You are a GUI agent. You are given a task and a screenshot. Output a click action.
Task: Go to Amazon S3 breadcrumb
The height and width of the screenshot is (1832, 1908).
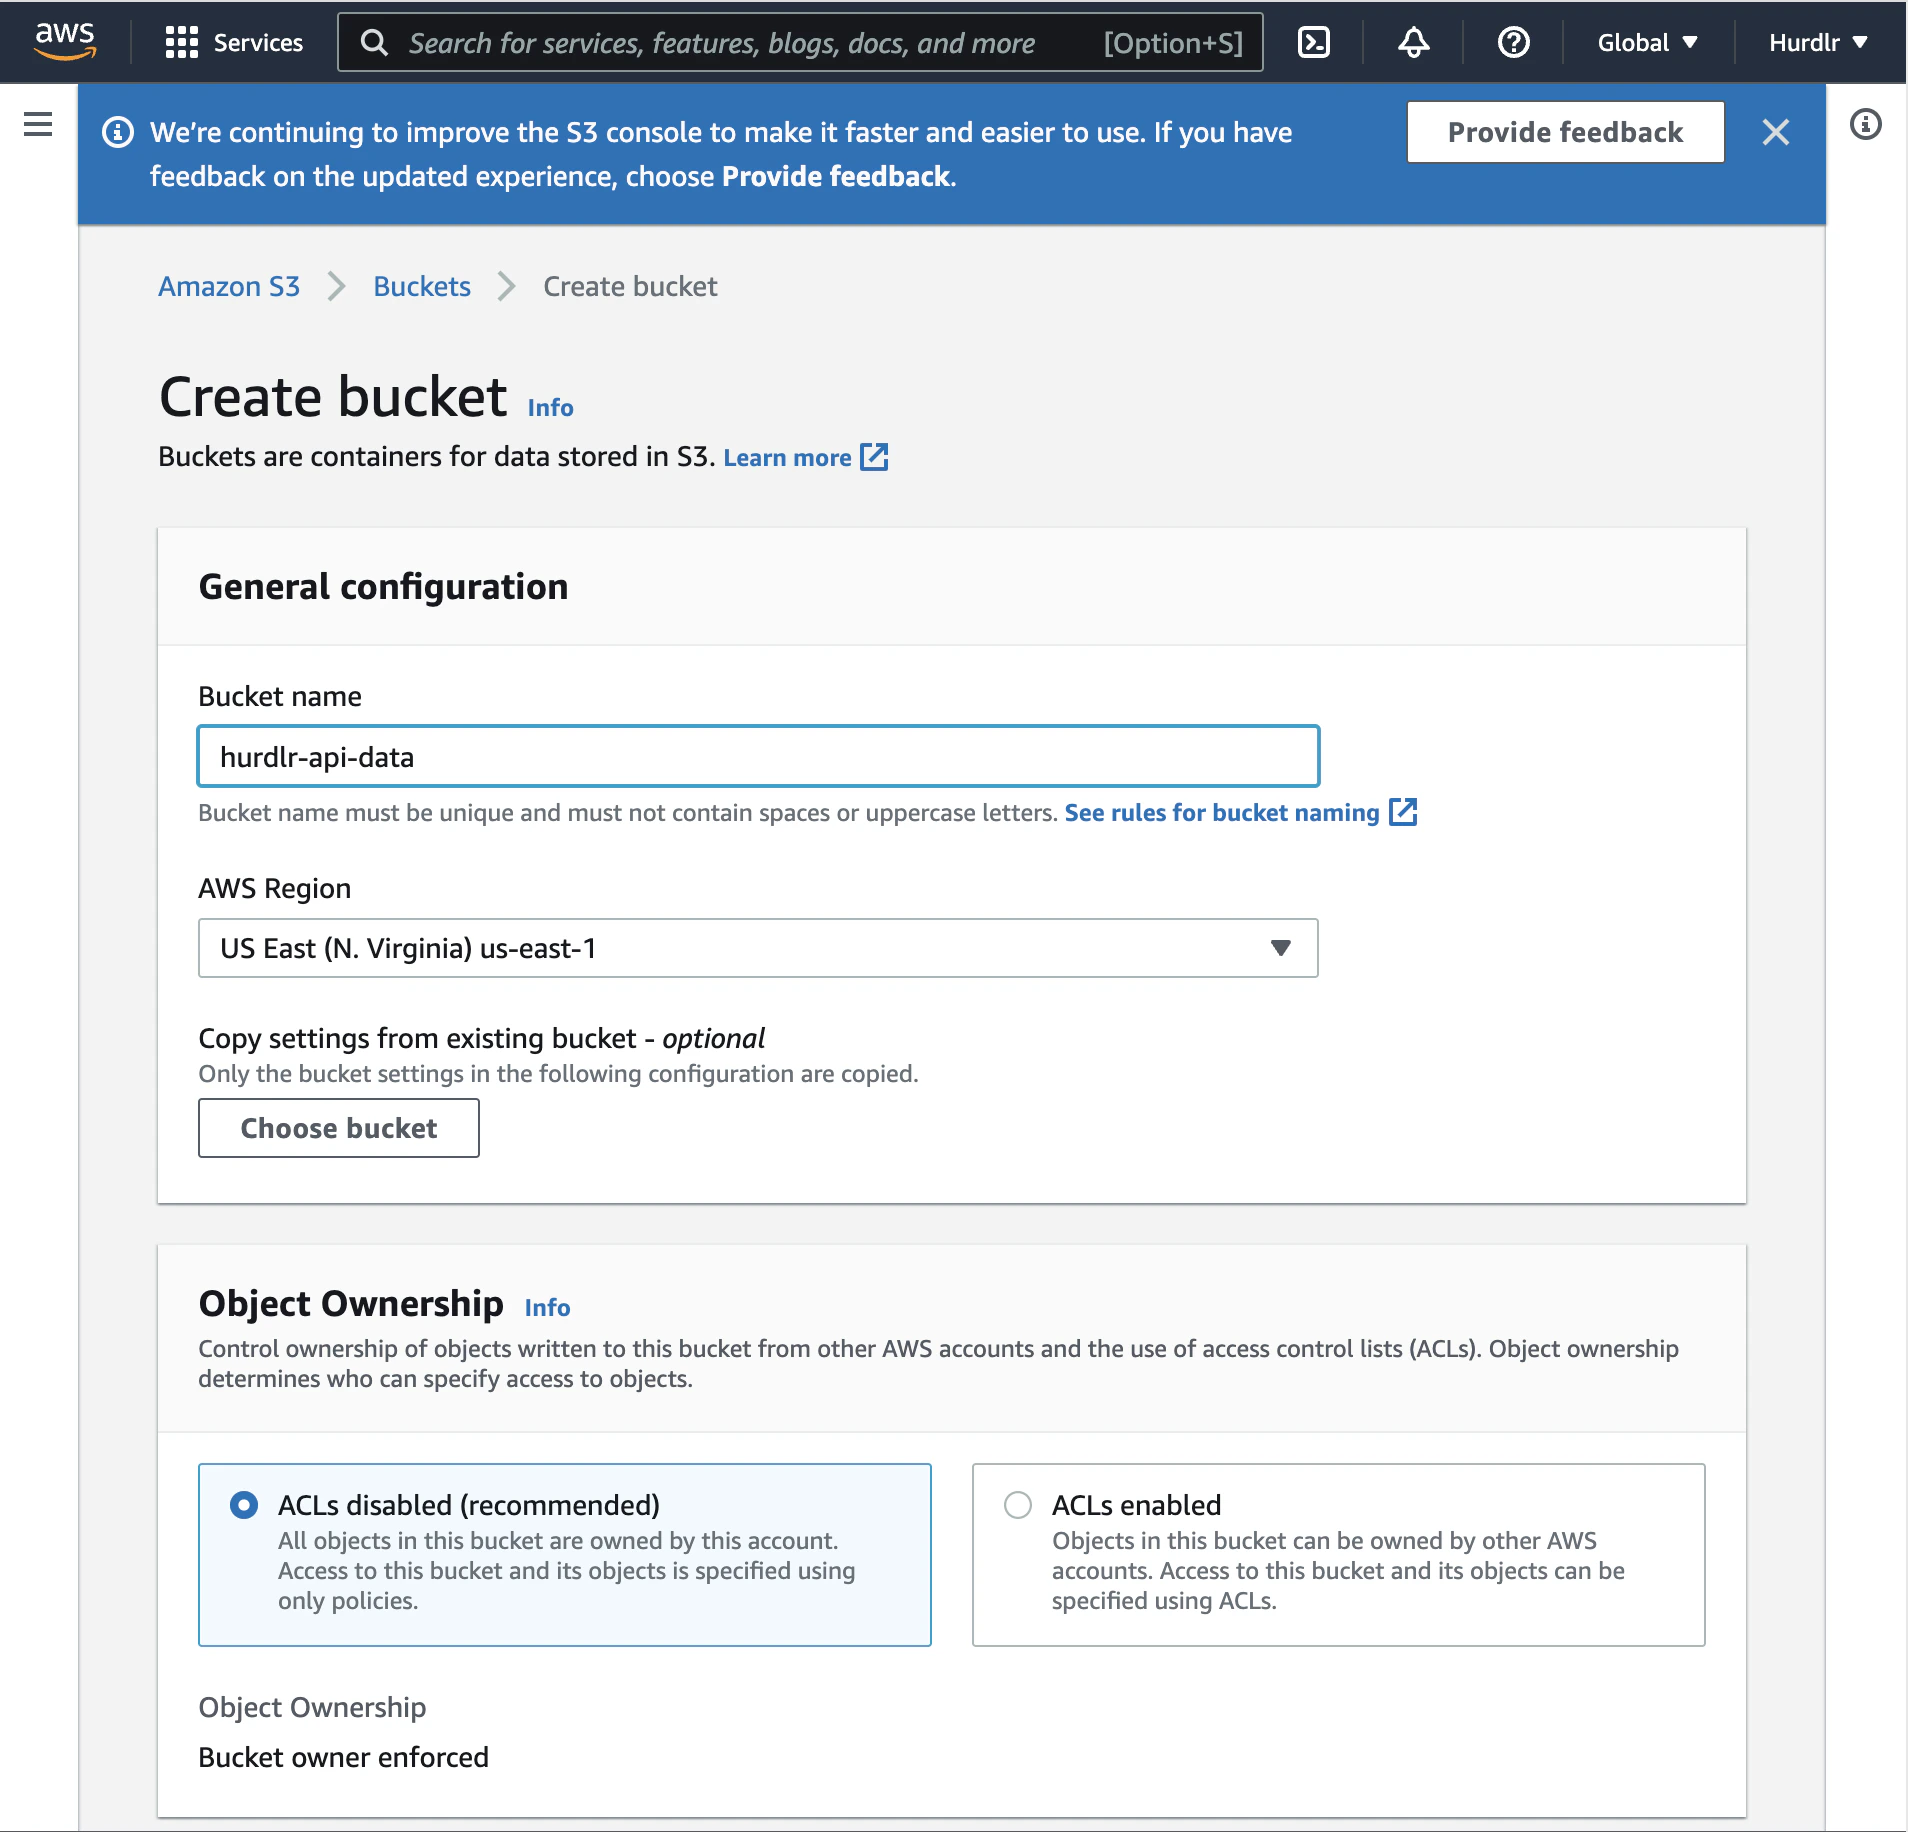coord(229,287)
